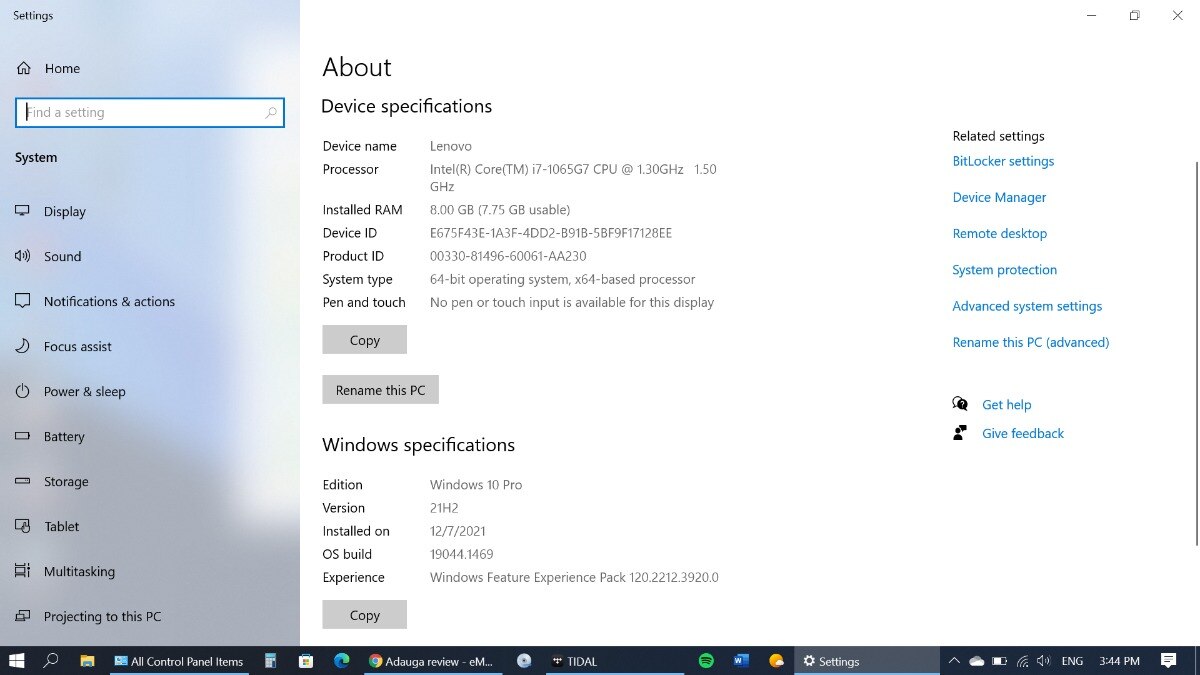Click the volume icon in the system tray
The image size is (1200, 675).
[x=1043, y=661]
